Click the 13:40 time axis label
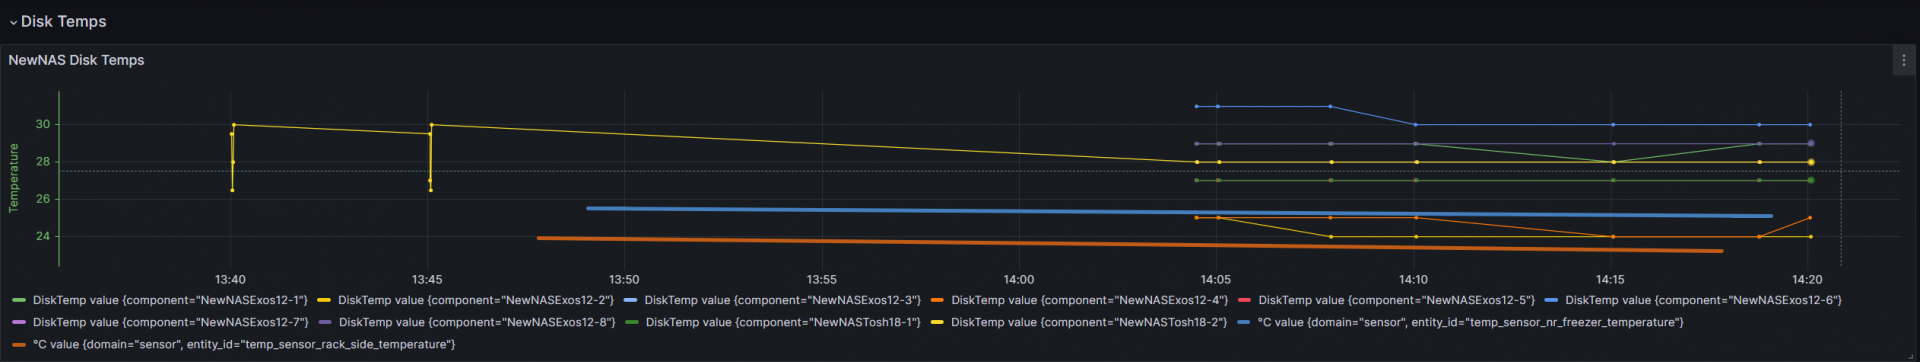Screen dimensions: 1920x362 pyautogui.click(x=230, y=279)
